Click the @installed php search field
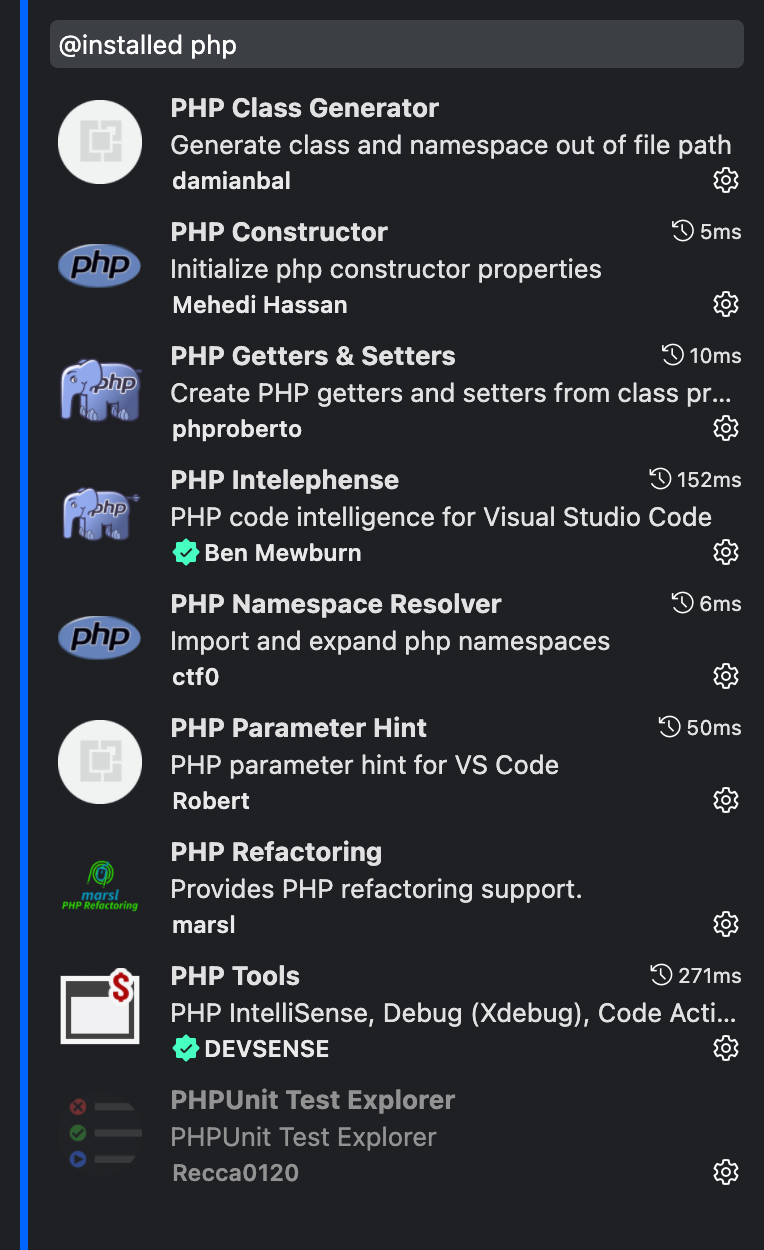 (x=396, y=44)
